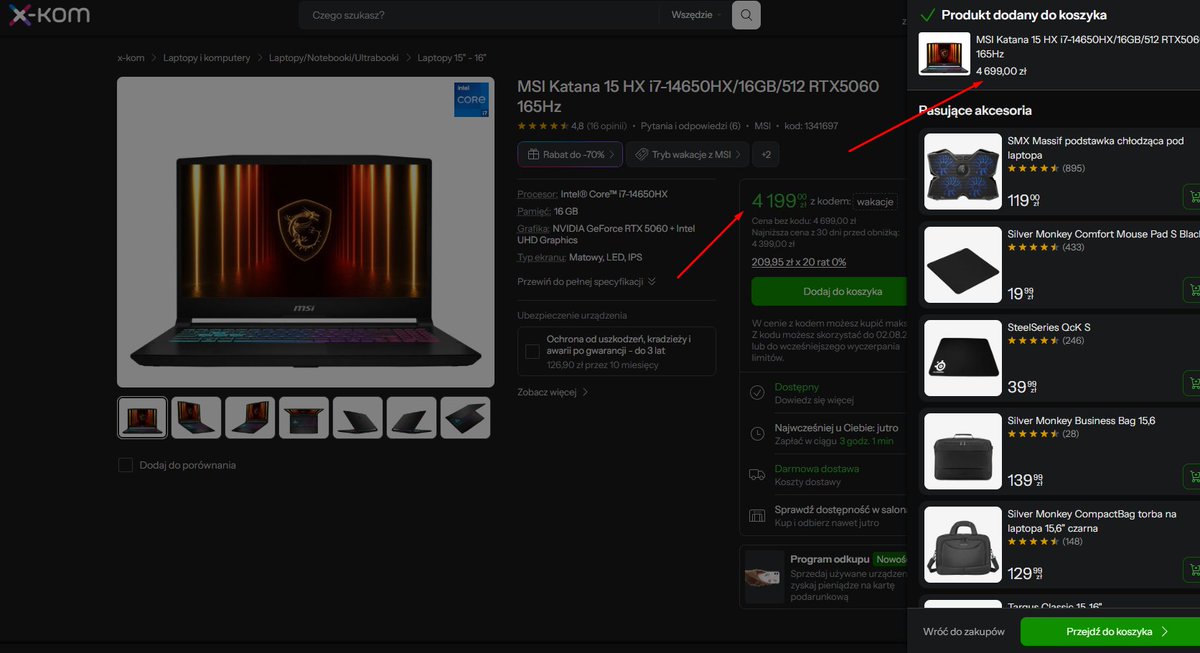Screen dimensions: 1200x653
Task: Open the 'Koszty dostawy' link
Action: coord(808,482)
